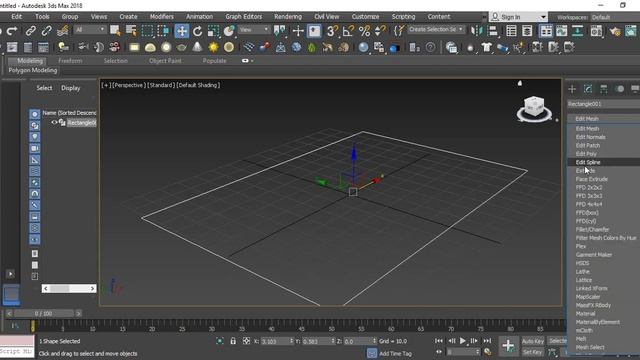Toggle the Angle Snap button
This screenshot has width=640, height=360.
point(349,31)
